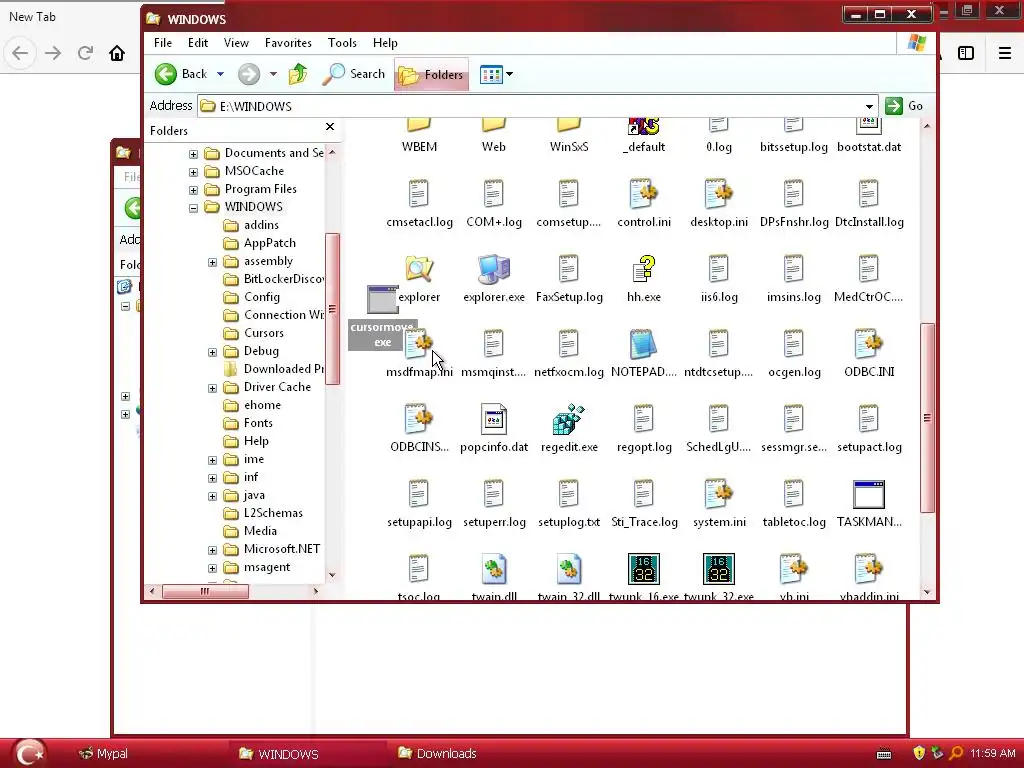The width and height of the screenshot is (1024, 768).
Task: Select desktop.ini settings file
Action: pos(718,194)
